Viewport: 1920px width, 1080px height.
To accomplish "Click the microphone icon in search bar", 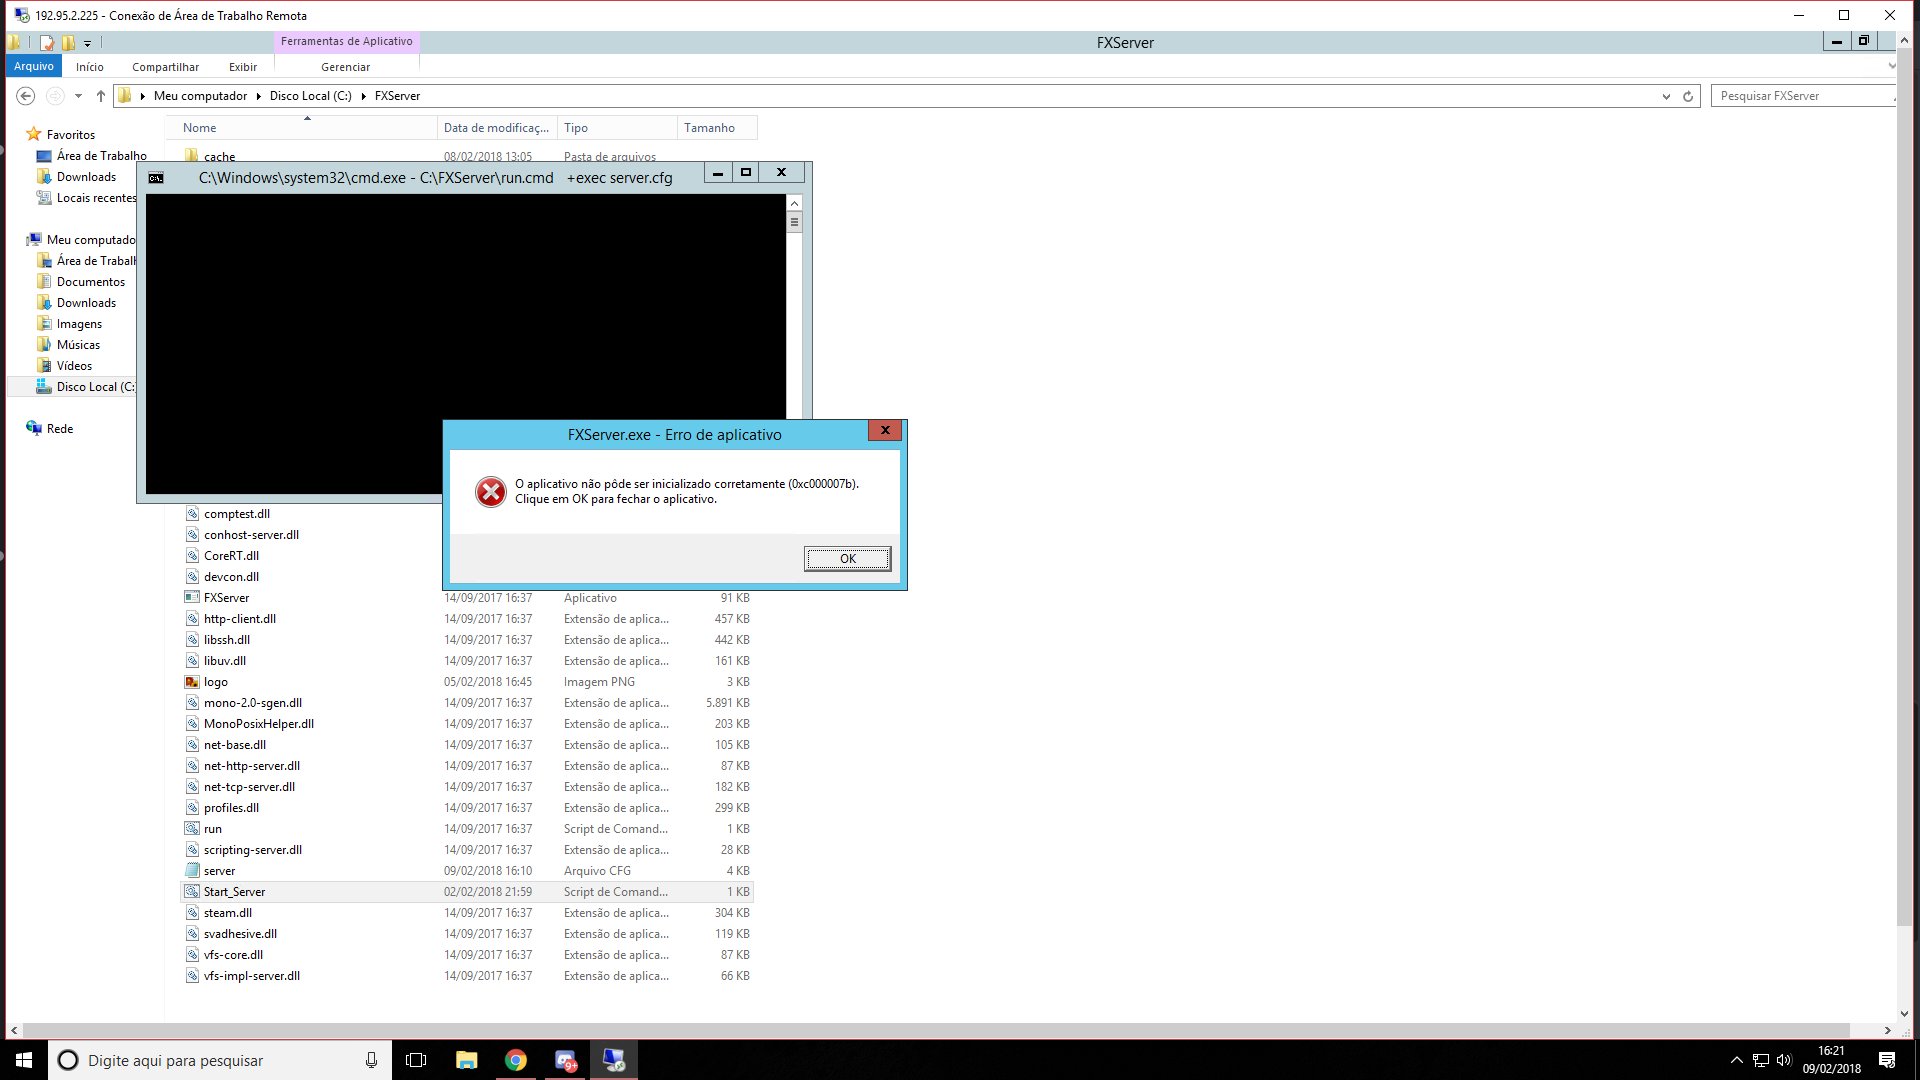I will pos(371,1060).
